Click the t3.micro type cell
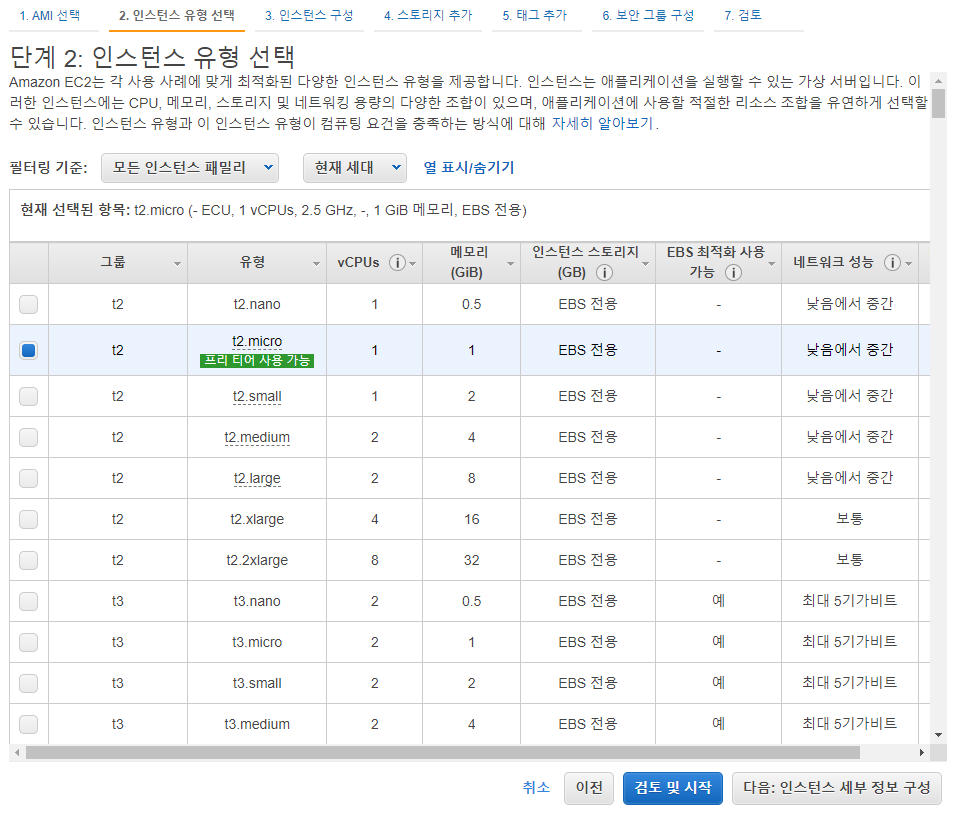The height and width of the screenshot is (816, 956). pyautogui.click(x=257, y=642)
